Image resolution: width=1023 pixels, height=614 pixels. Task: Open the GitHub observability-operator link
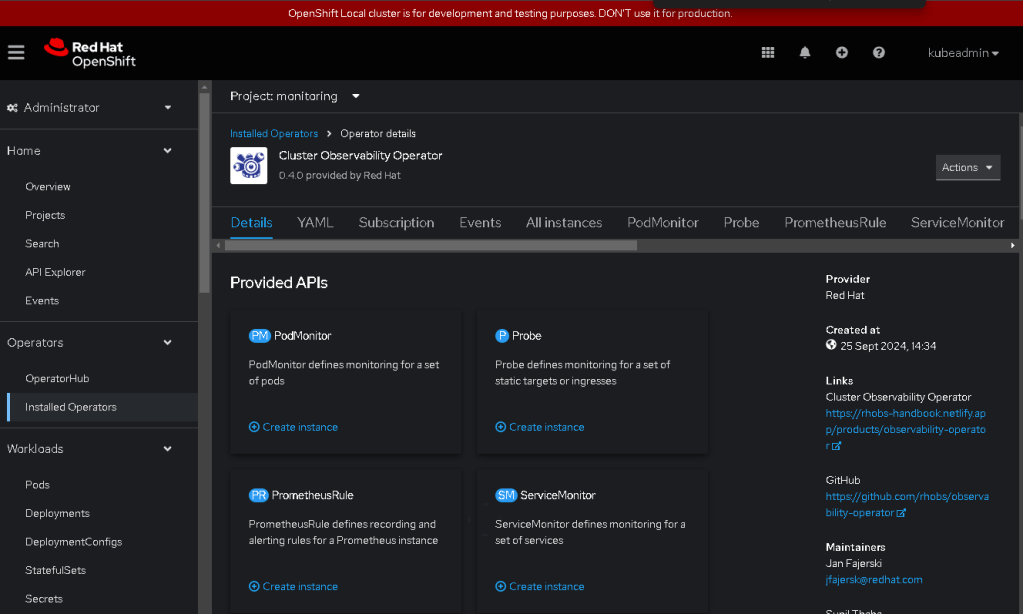click(x=907, y=504)
